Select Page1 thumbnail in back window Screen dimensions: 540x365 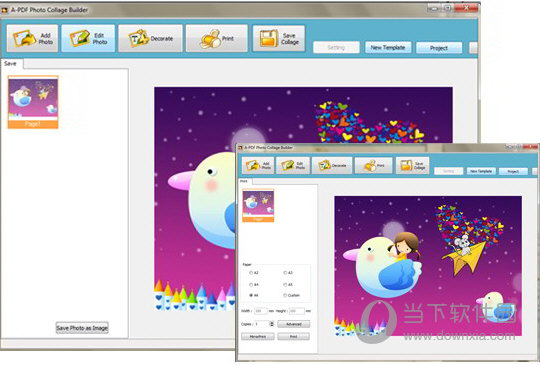(33, 102)
